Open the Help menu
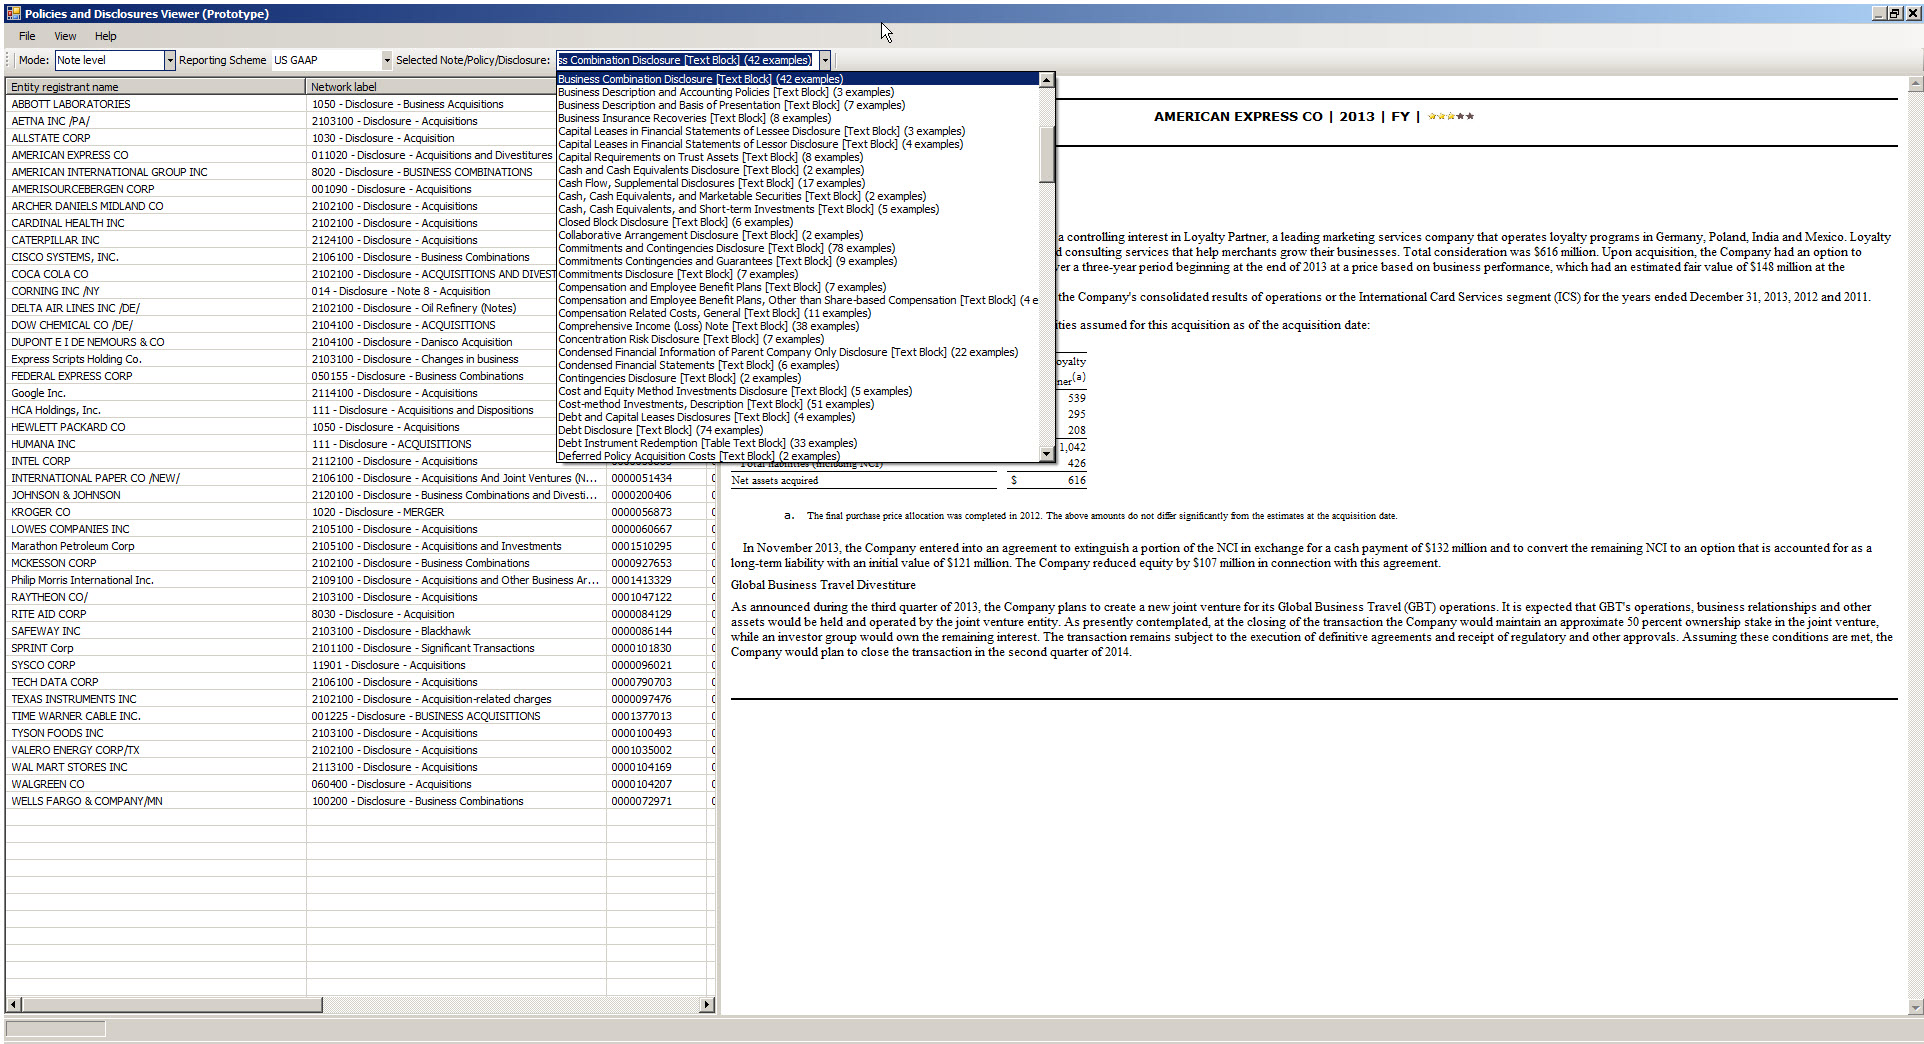Image resolution: width=1924 pixels, height=1044 pixels. click(x=105, y=36)
